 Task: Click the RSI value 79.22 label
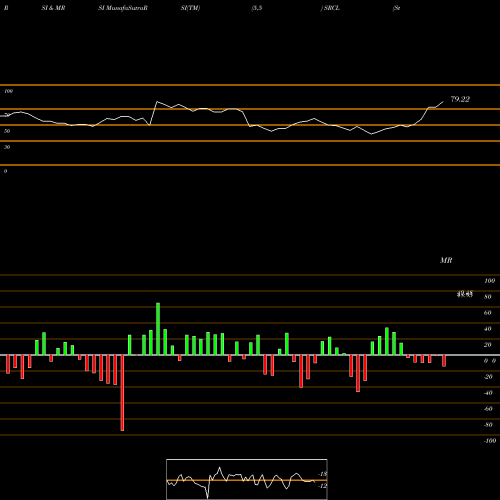[460, 99]
